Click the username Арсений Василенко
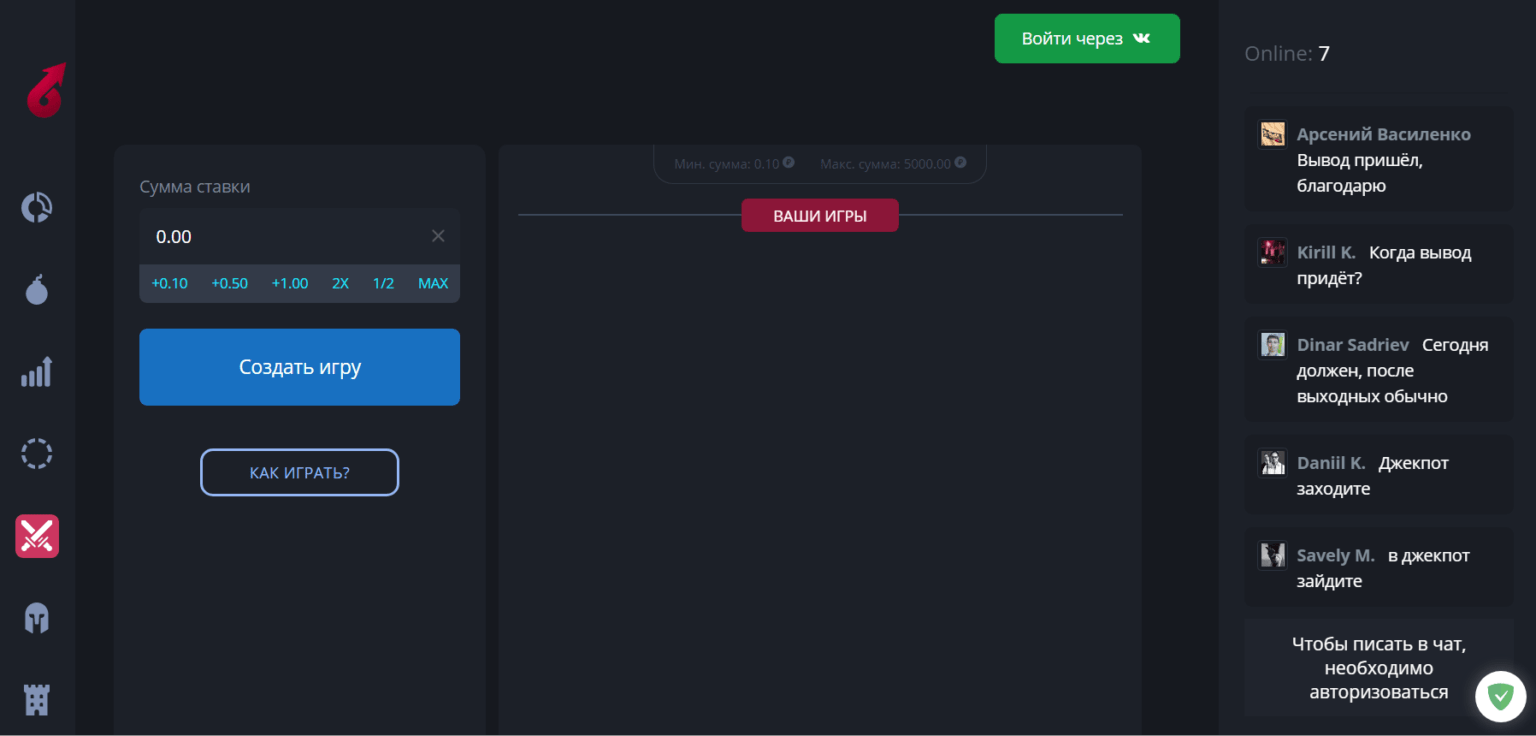1536x736 pixels. pos(1384,134)
